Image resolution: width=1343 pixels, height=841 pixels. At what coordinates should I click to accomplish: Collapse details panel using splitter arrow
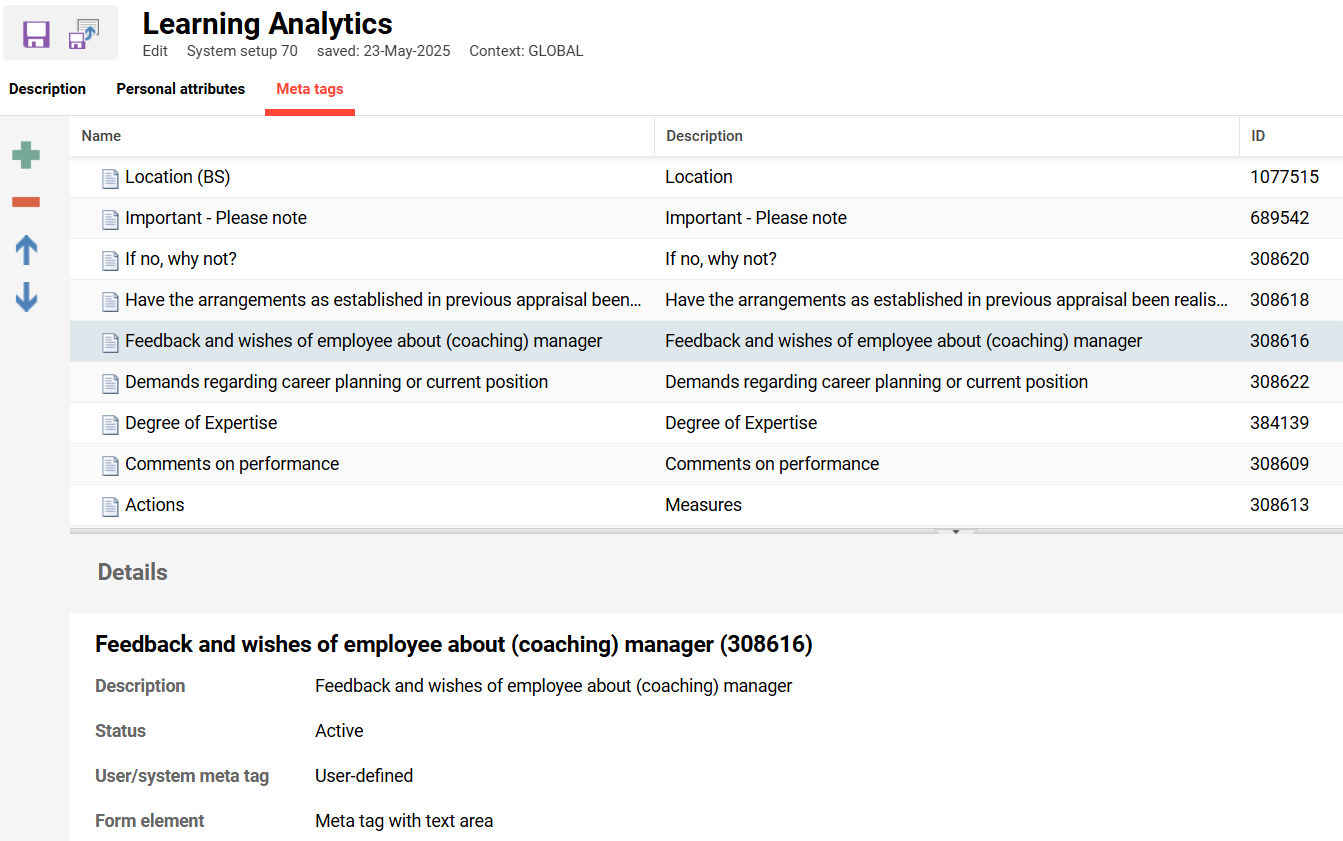pos(955,532)
